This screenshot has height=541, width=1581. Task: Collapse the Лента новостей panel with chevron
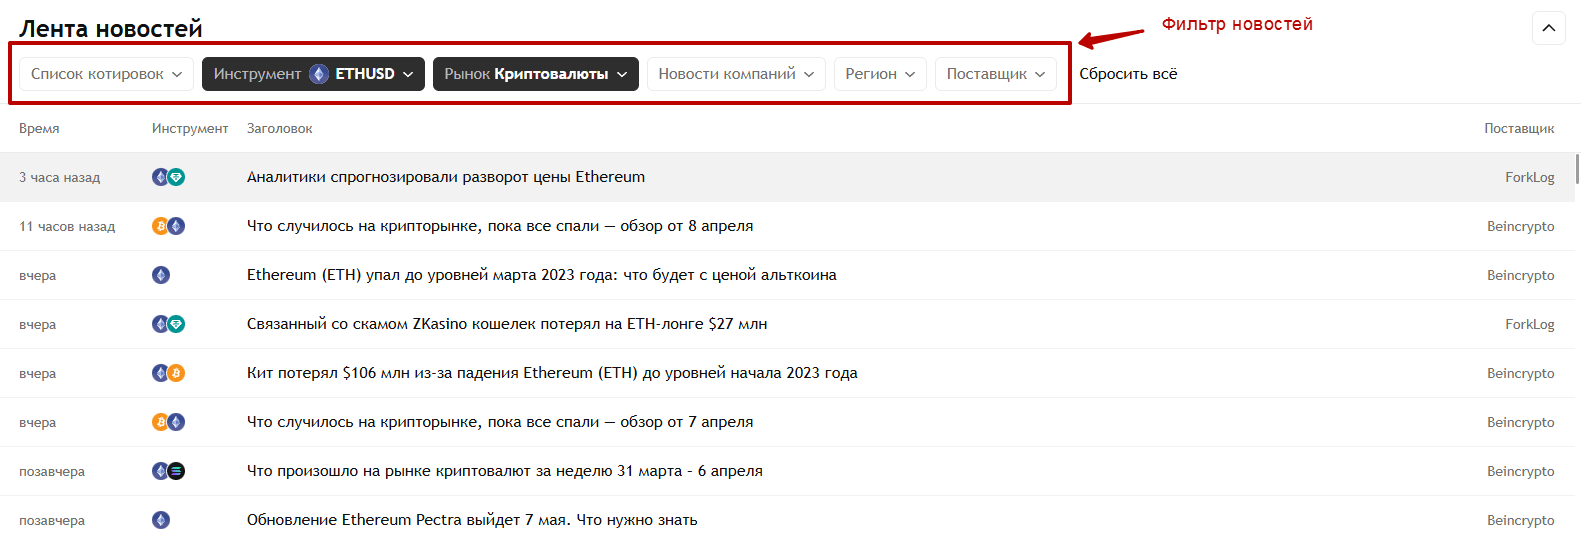tap(1548, 28)
